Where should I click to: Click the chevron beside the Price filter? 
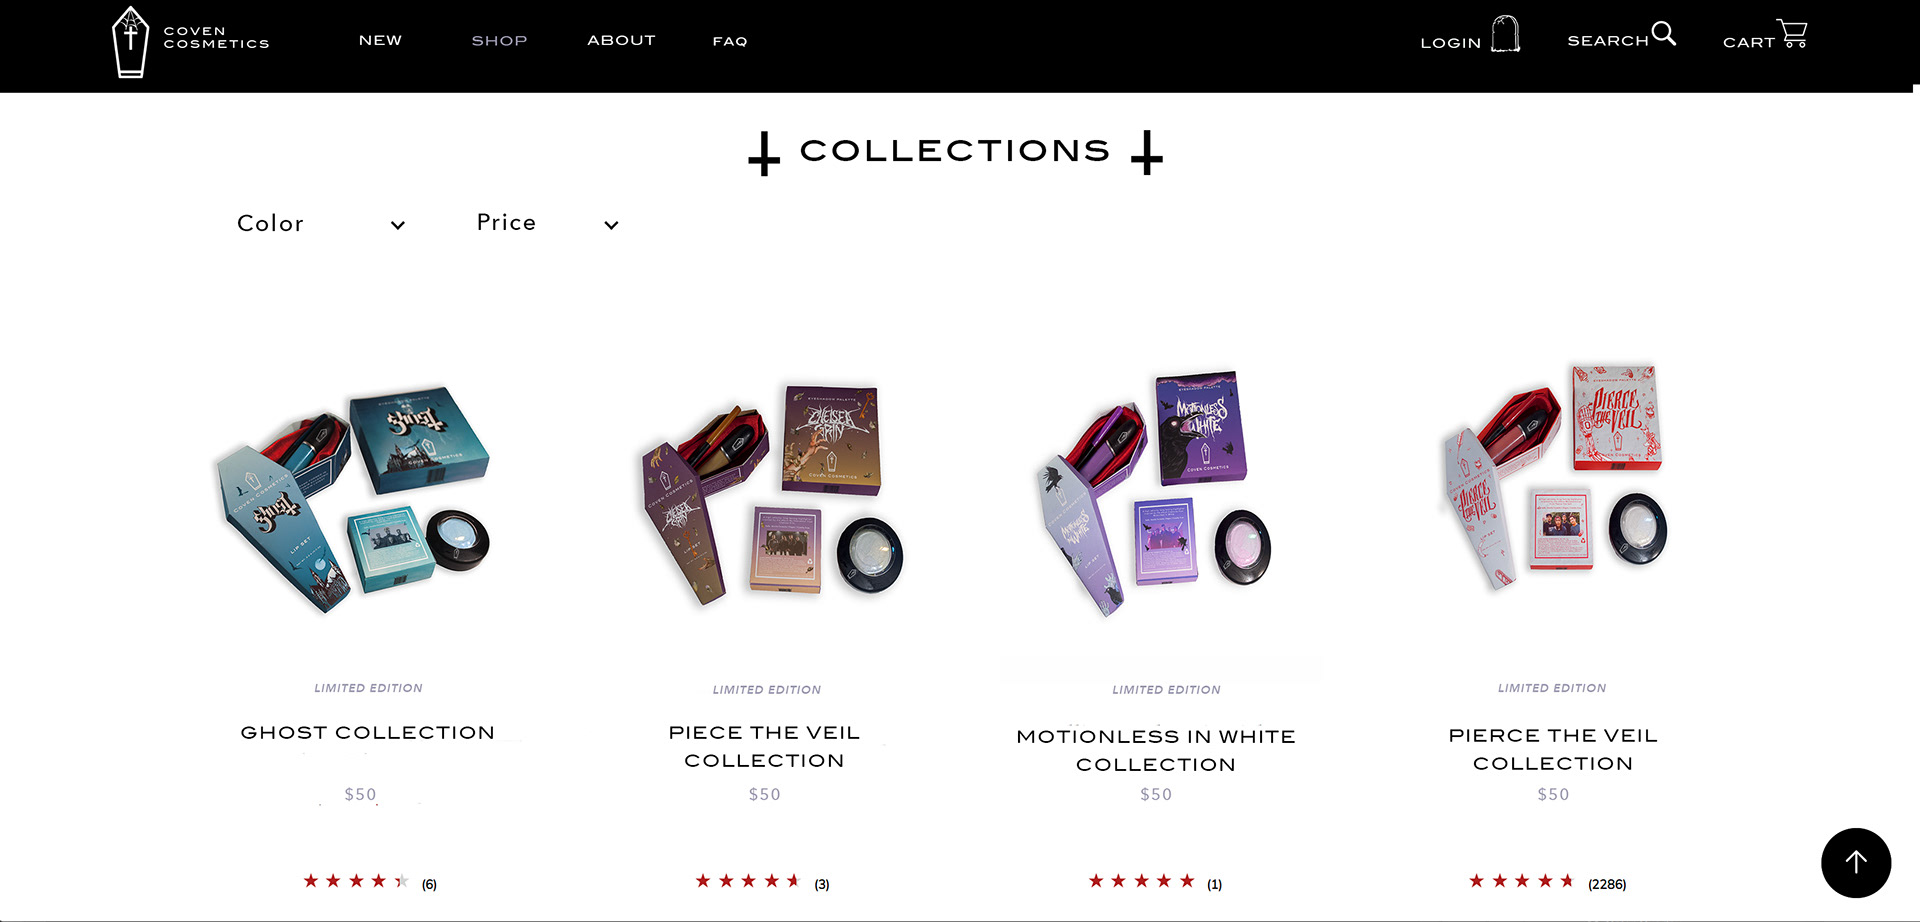(x=611, y=225)
